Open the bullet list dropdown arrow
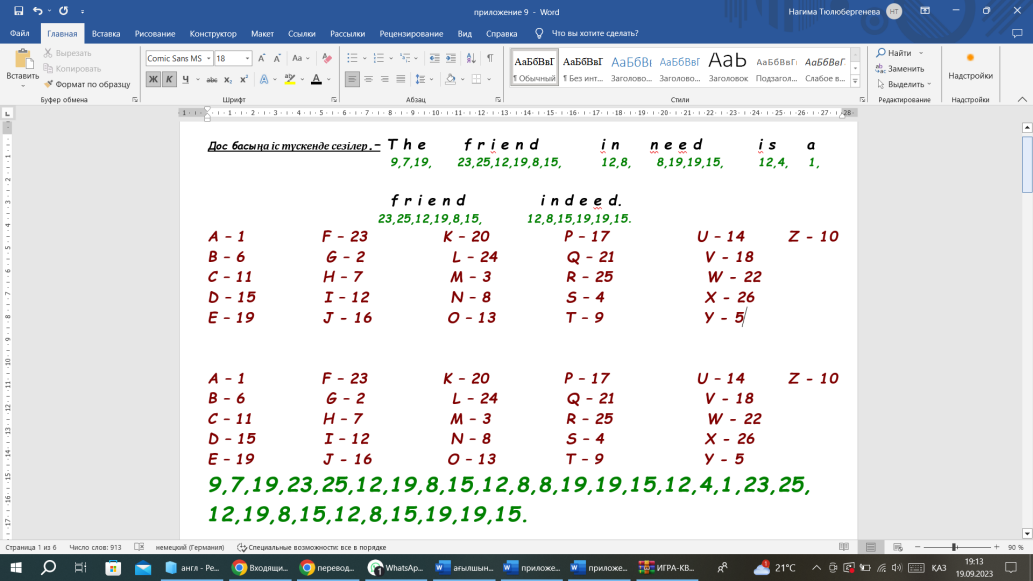Screen dimensions: 1033x581 [x=364, y=58]
